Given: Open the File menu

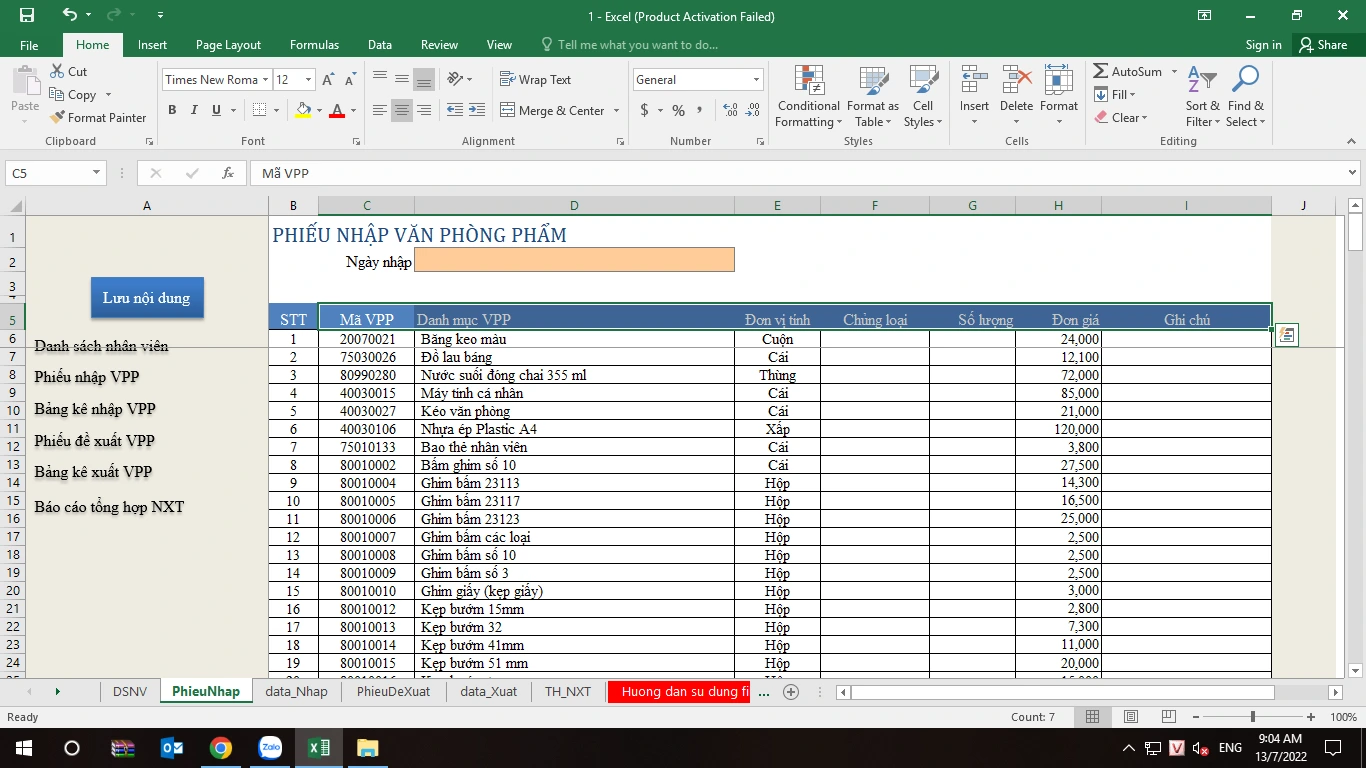Looking at the screenshot, I should (29, 45).
